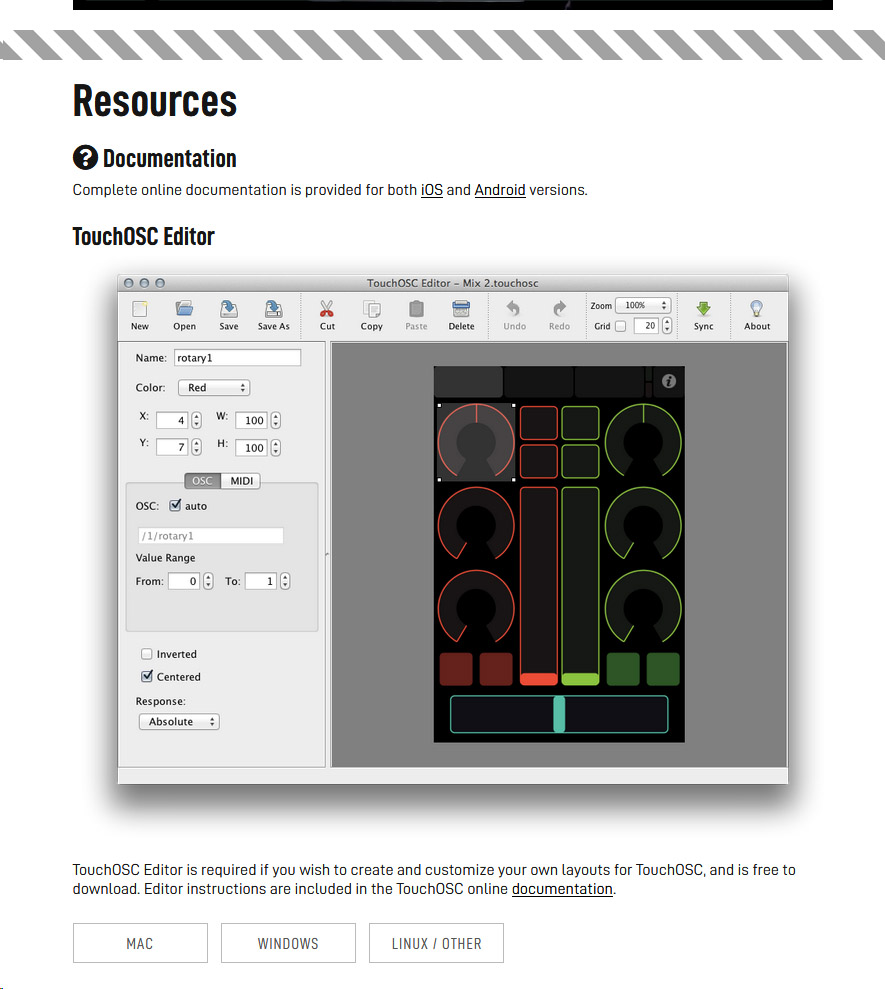Click the Grid size stepper arrows
885x989 pixels.
[x=667, y=325]
